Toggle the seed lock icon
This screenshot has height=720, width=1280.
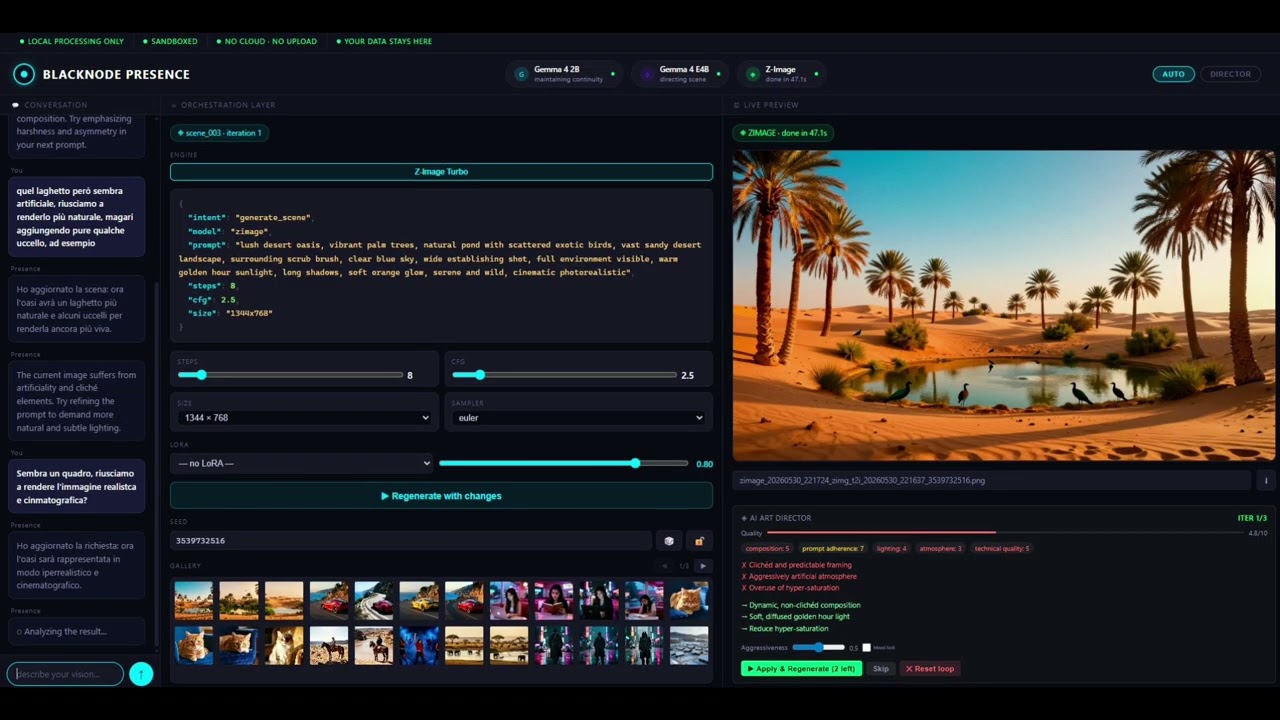tap(699, 541)
